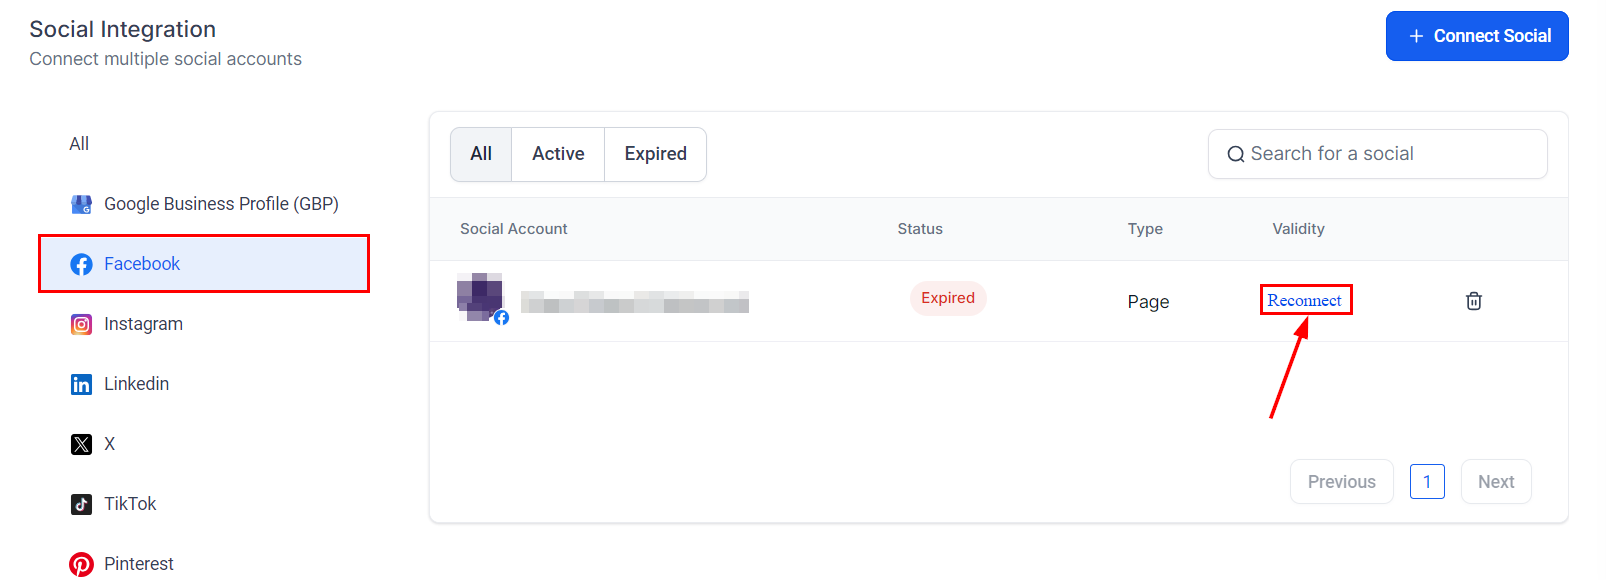Click the Next pagination button
Screen dimensions: 1606x580
tap(1496, 482)
